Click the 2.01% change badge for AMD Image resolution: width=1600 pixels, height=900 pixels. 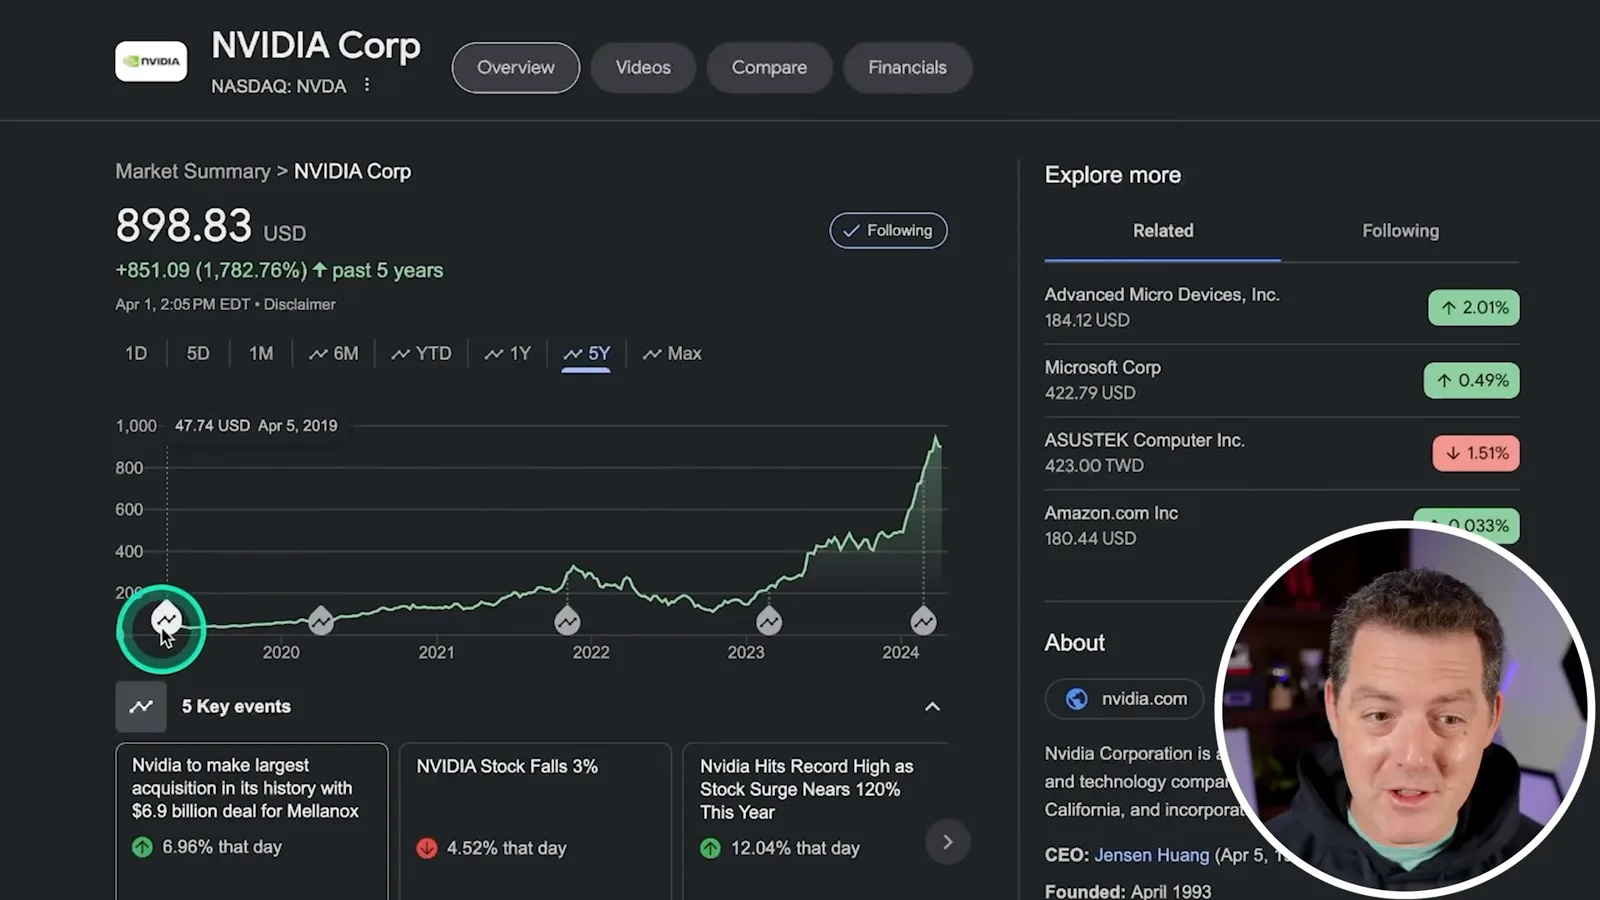[x=1473, y=307]
